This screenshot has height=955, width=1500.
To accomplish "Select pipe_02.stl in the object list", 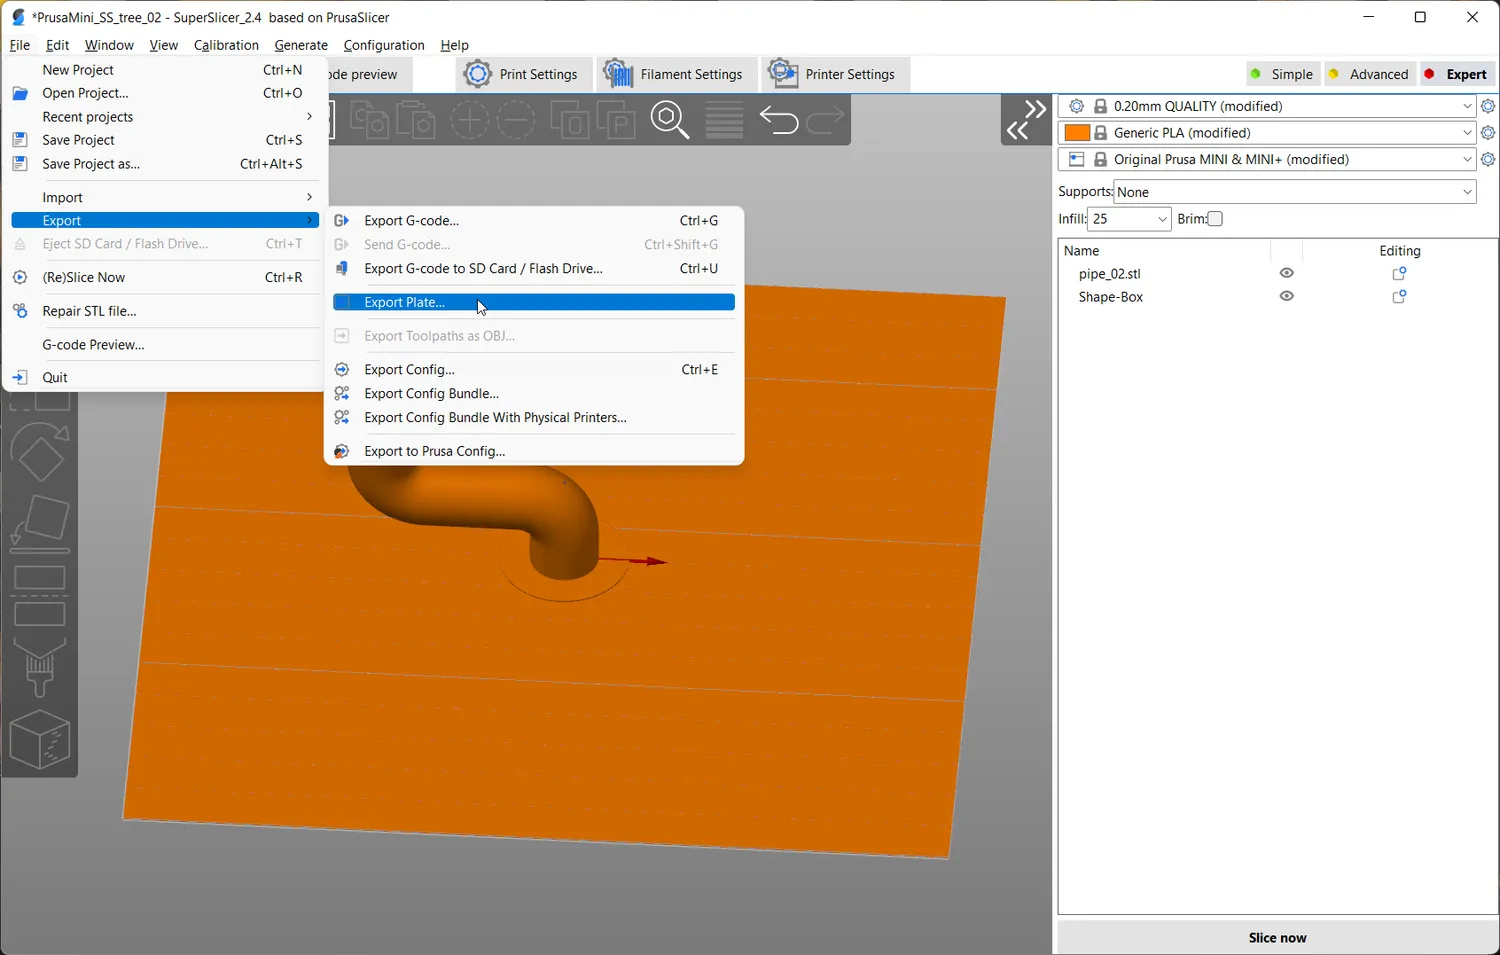I will coord(1109,274).
